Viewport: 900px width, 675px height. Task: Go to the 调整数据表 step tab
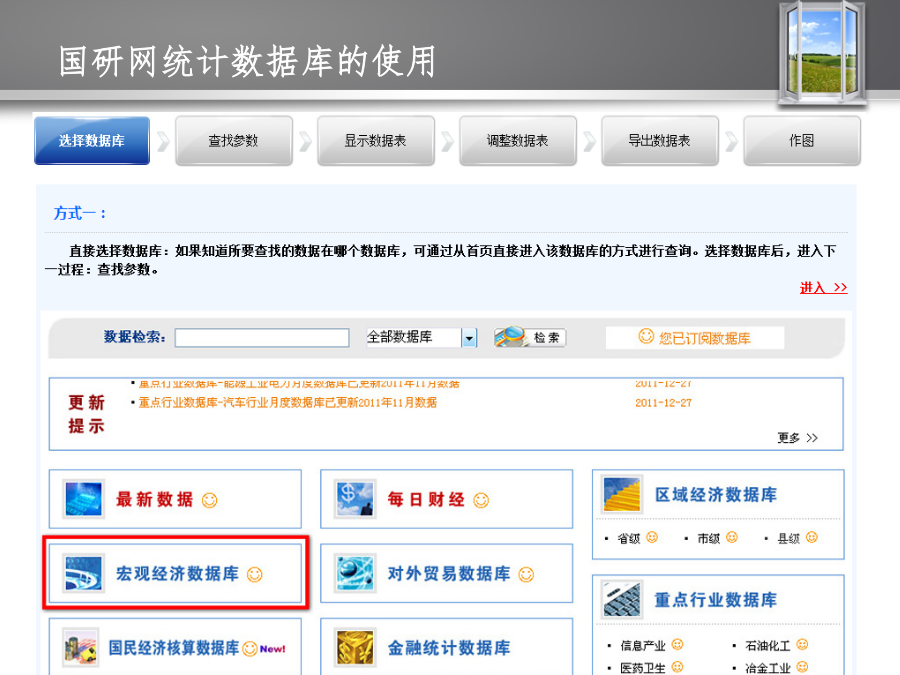[518, 141]
